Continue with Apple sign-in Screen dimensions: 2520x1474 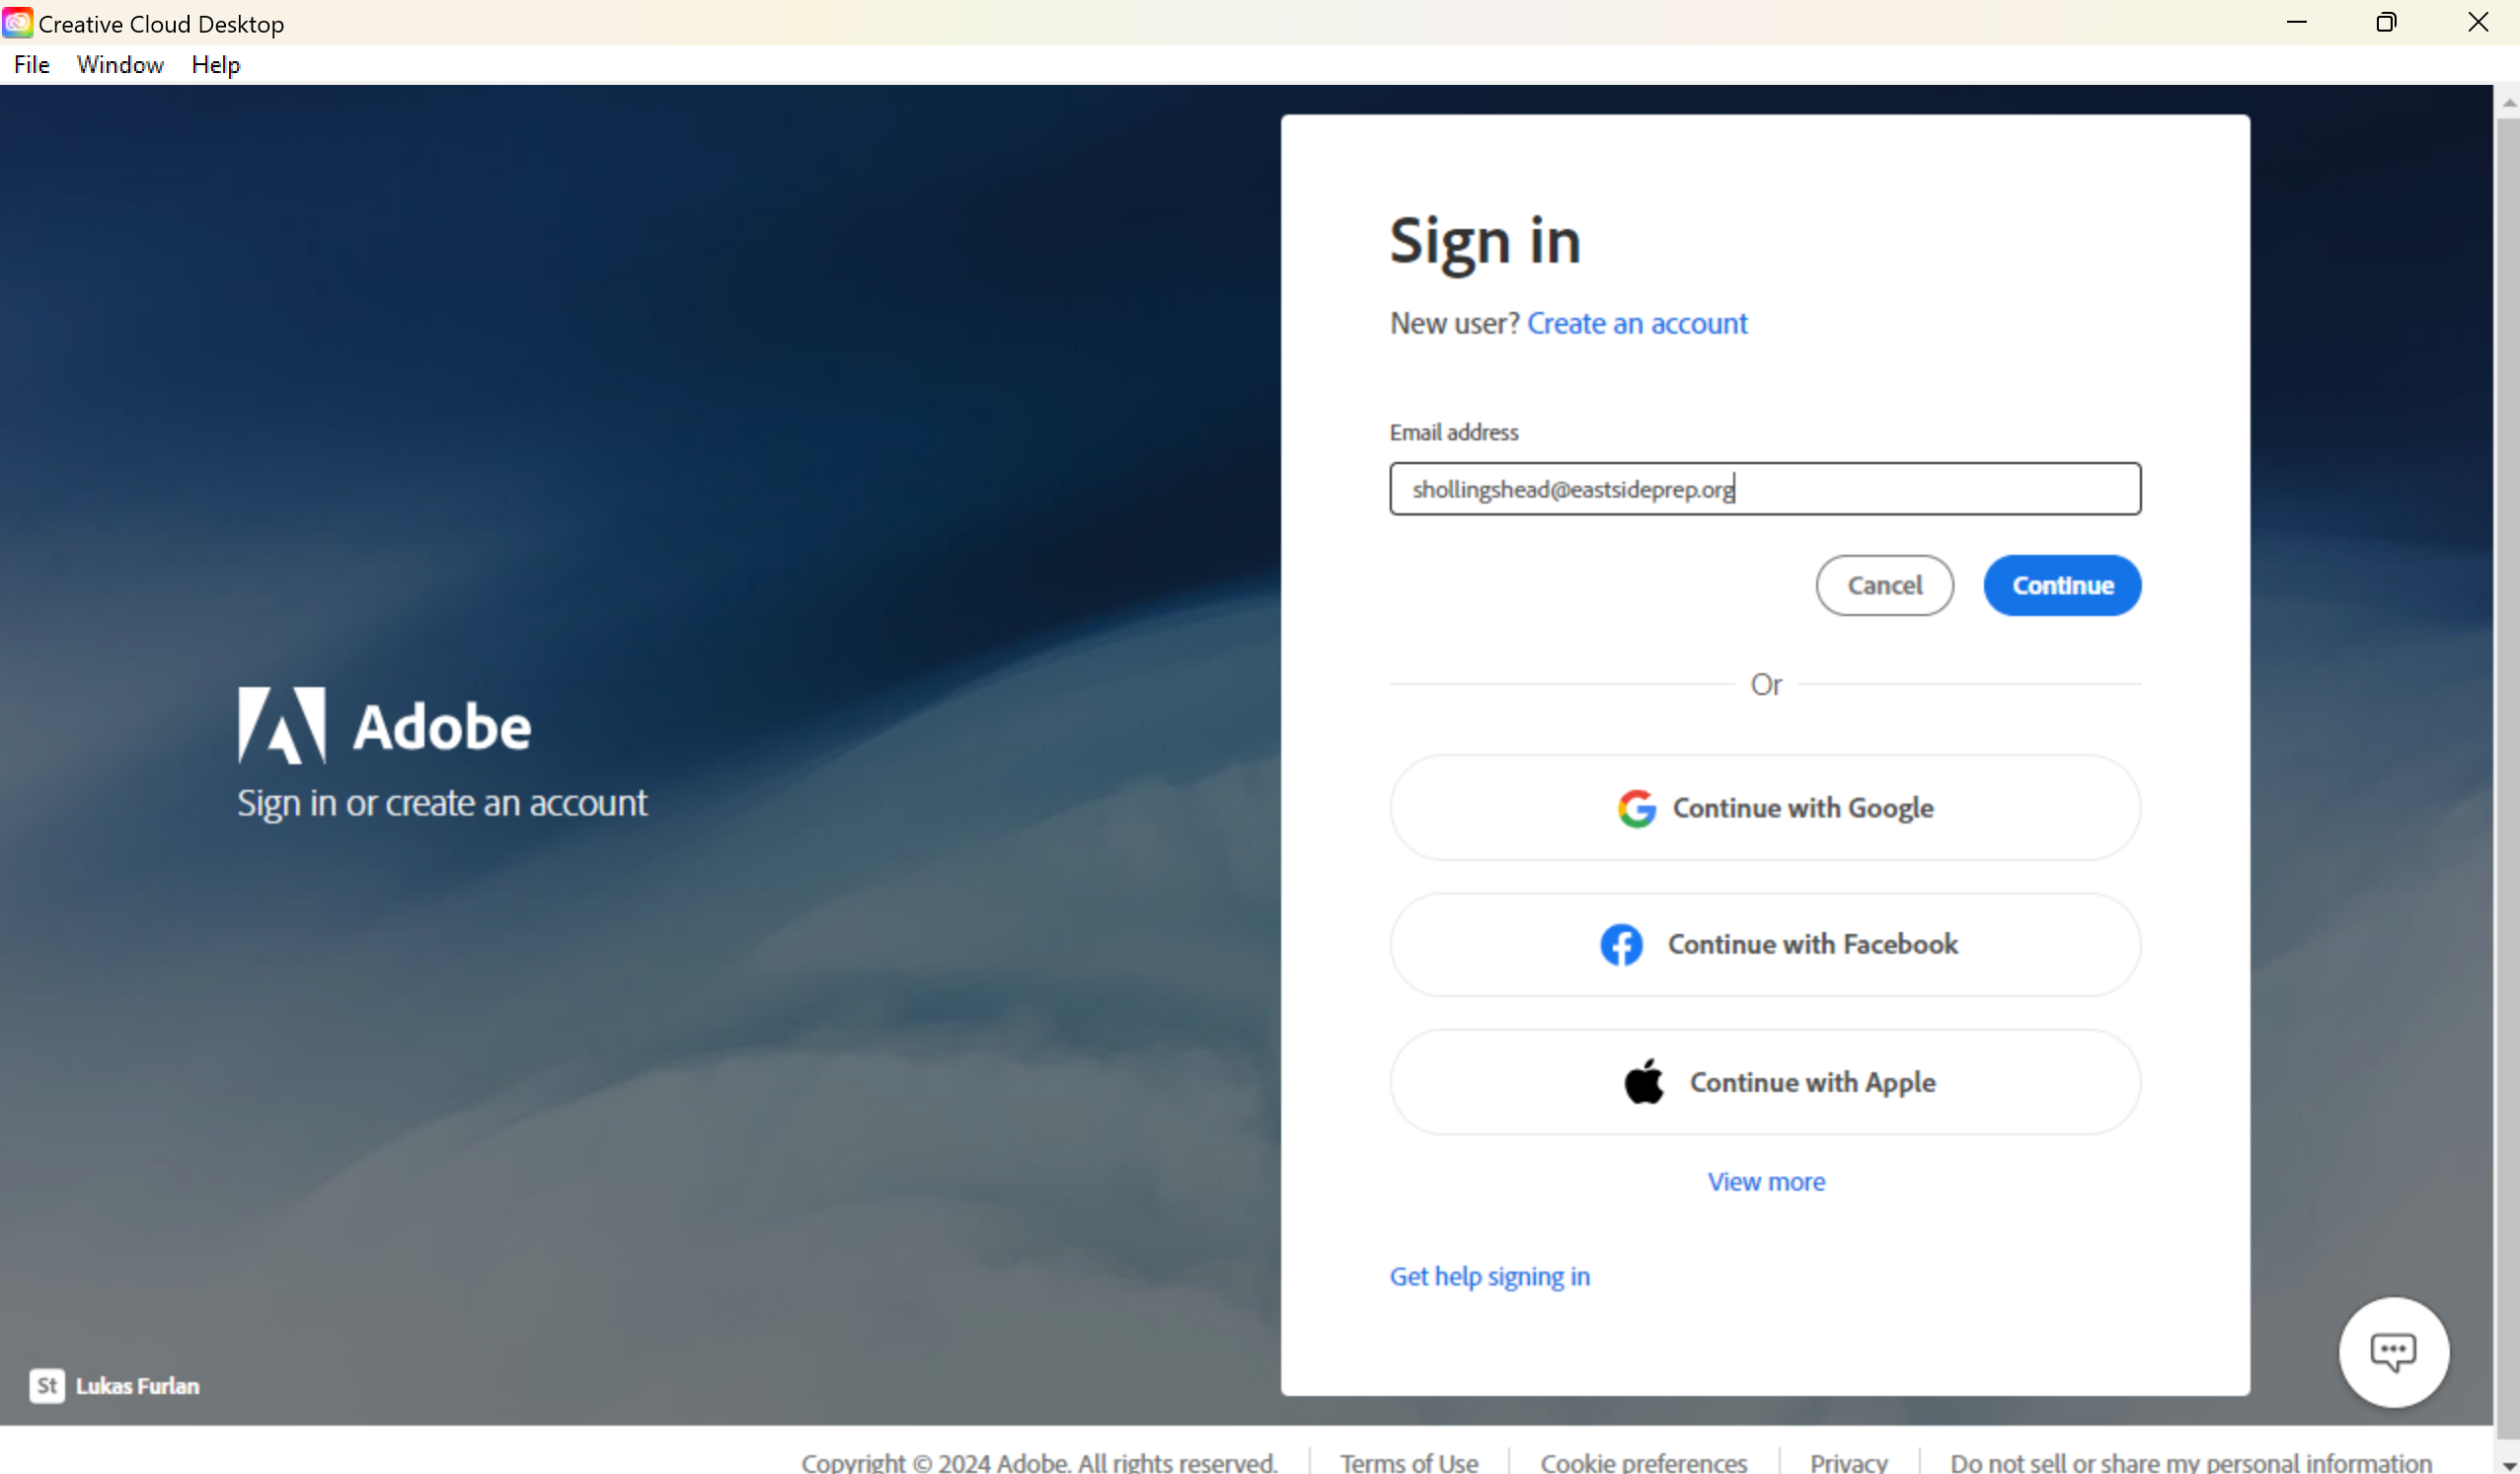pyautogui.click(x=1765, y=1082)
